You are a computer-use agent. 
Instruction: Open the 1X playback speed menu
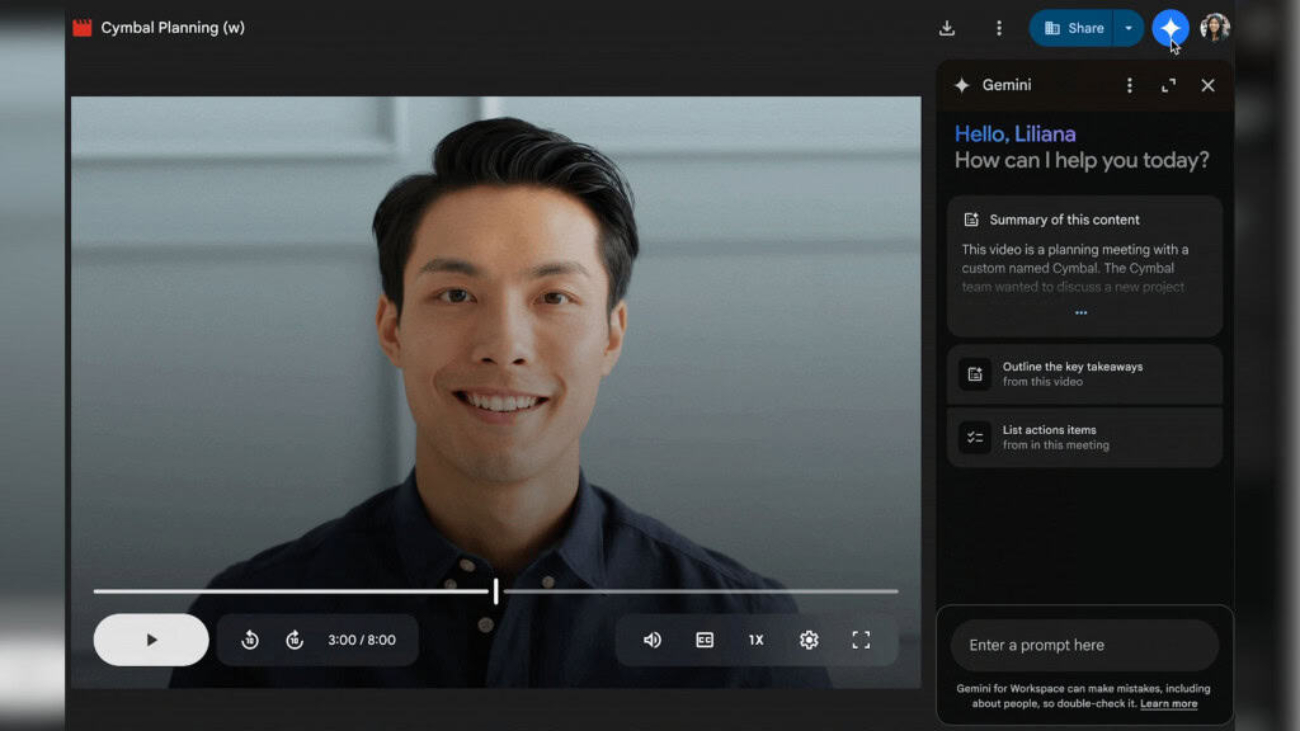(756, 640)
